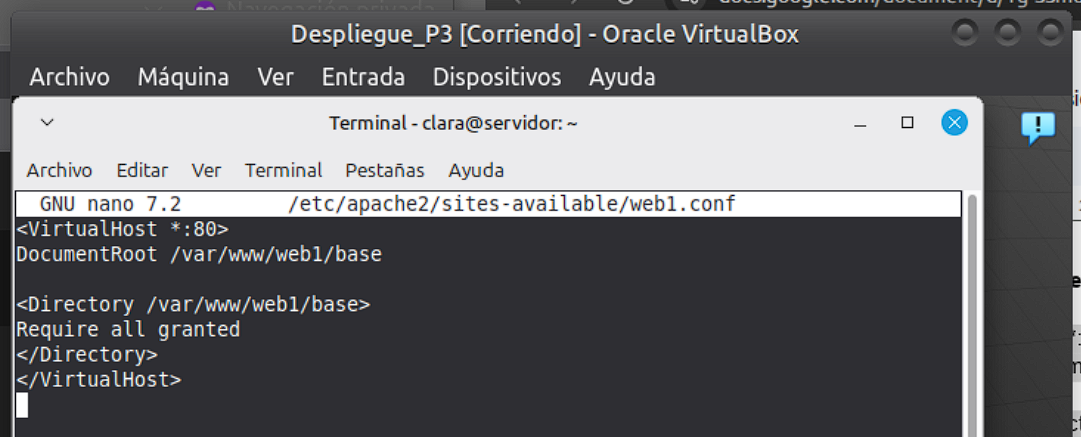Open VirtualBox's Ver menu
The image size is (1081, 437).
(x=275, y=77)
